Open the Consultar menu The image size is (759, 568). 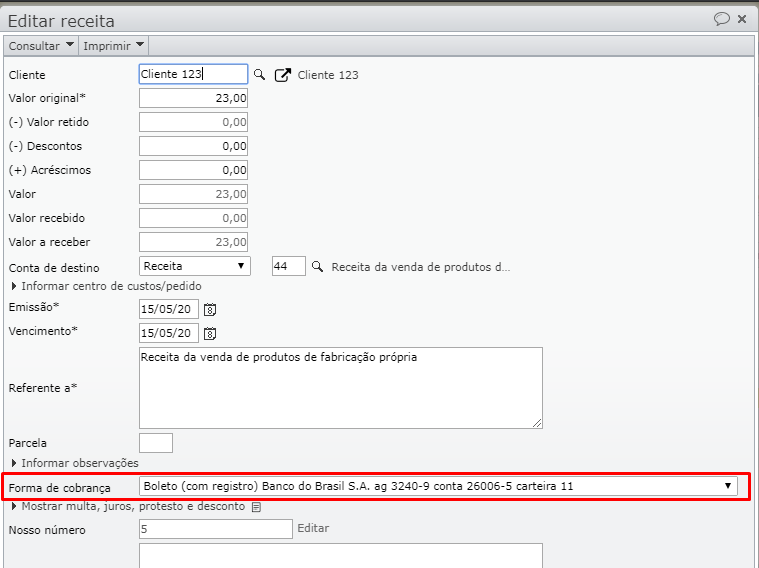point(41,46)
